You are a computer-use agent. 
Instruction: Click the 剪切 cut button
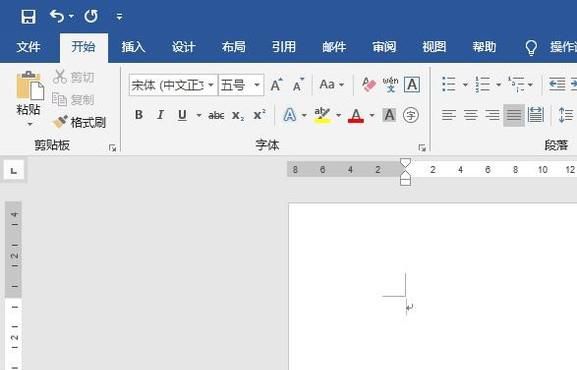[74, 77]
